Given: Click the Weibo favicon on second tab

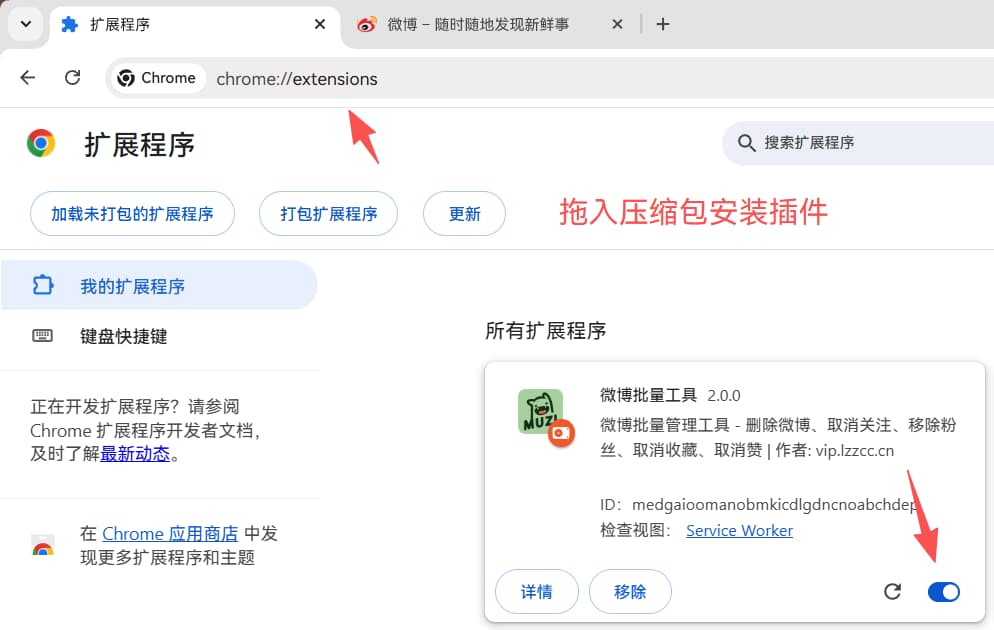Looking at the screenshot, I should point(367,25).
